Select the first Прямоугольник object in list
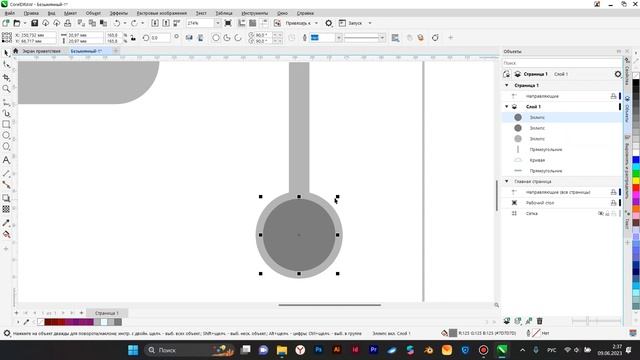The width and height of the screenshot is (640, 360). click(546, 149)
